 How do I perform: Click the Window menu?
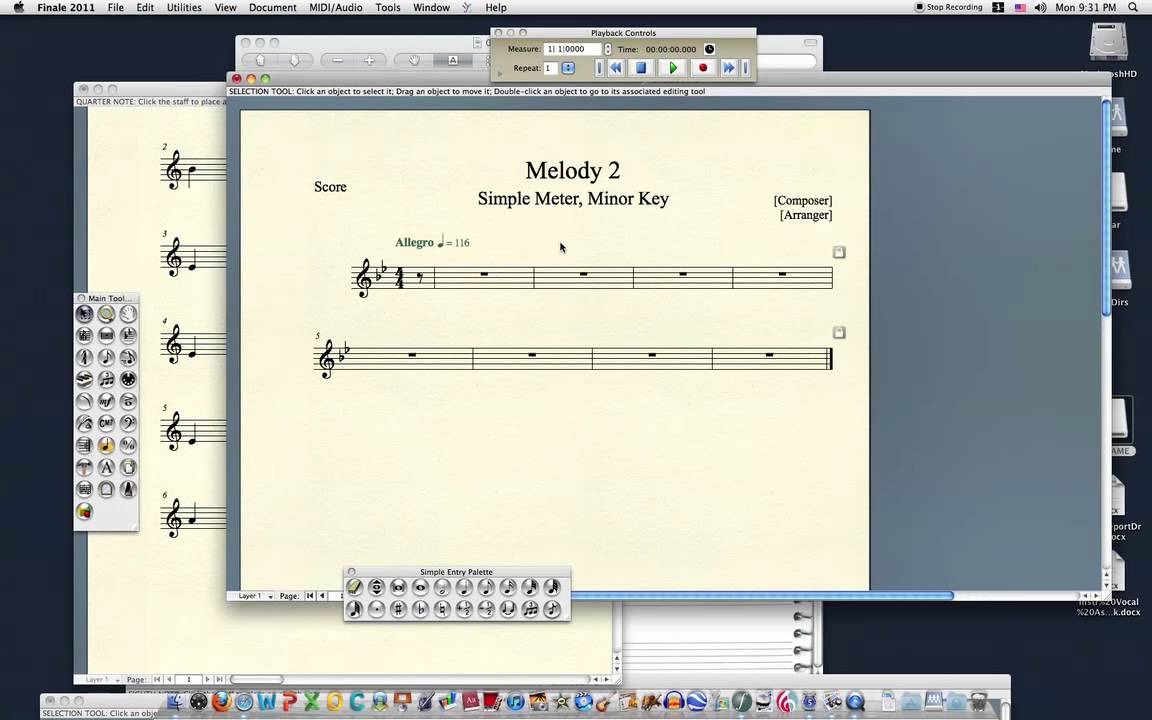point(431,7)
